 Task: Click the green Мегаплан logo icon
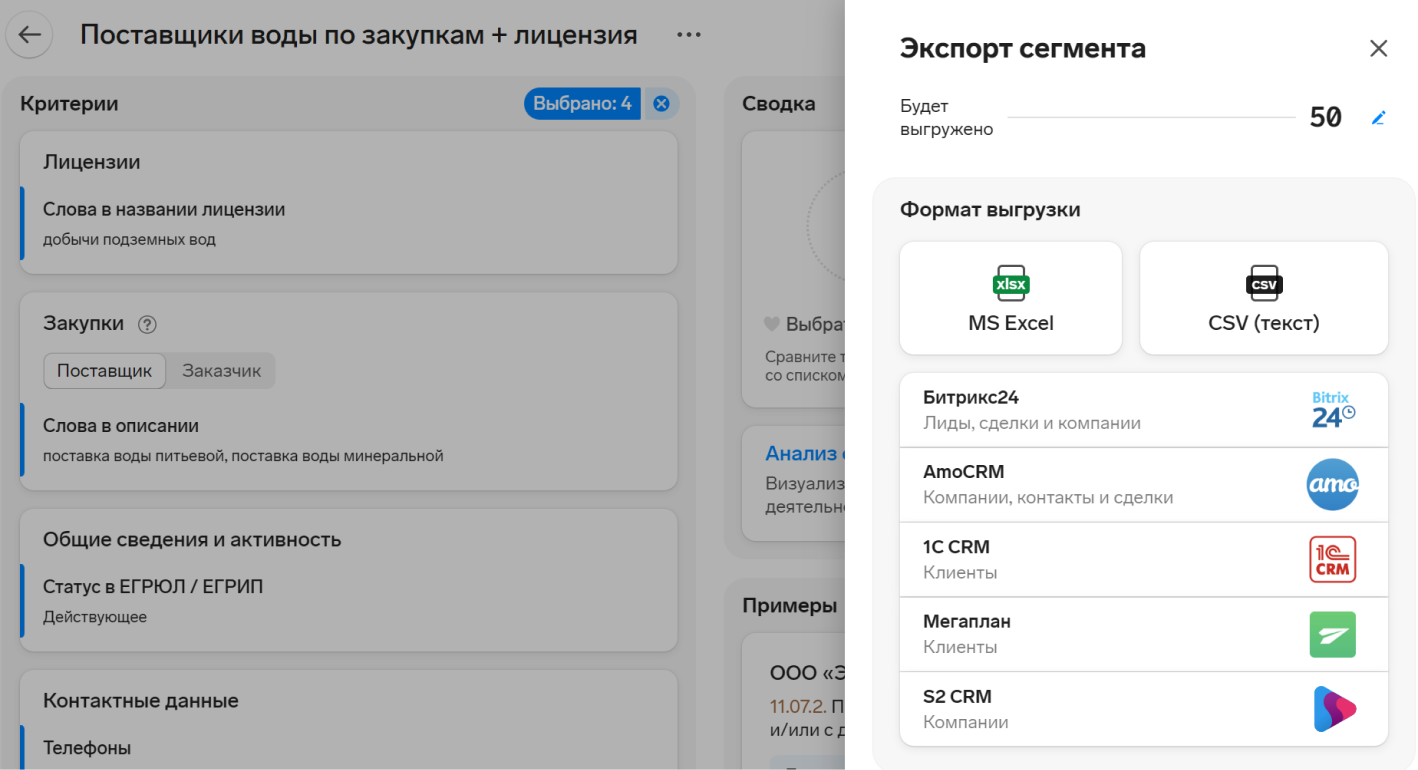click(1333, 634)
